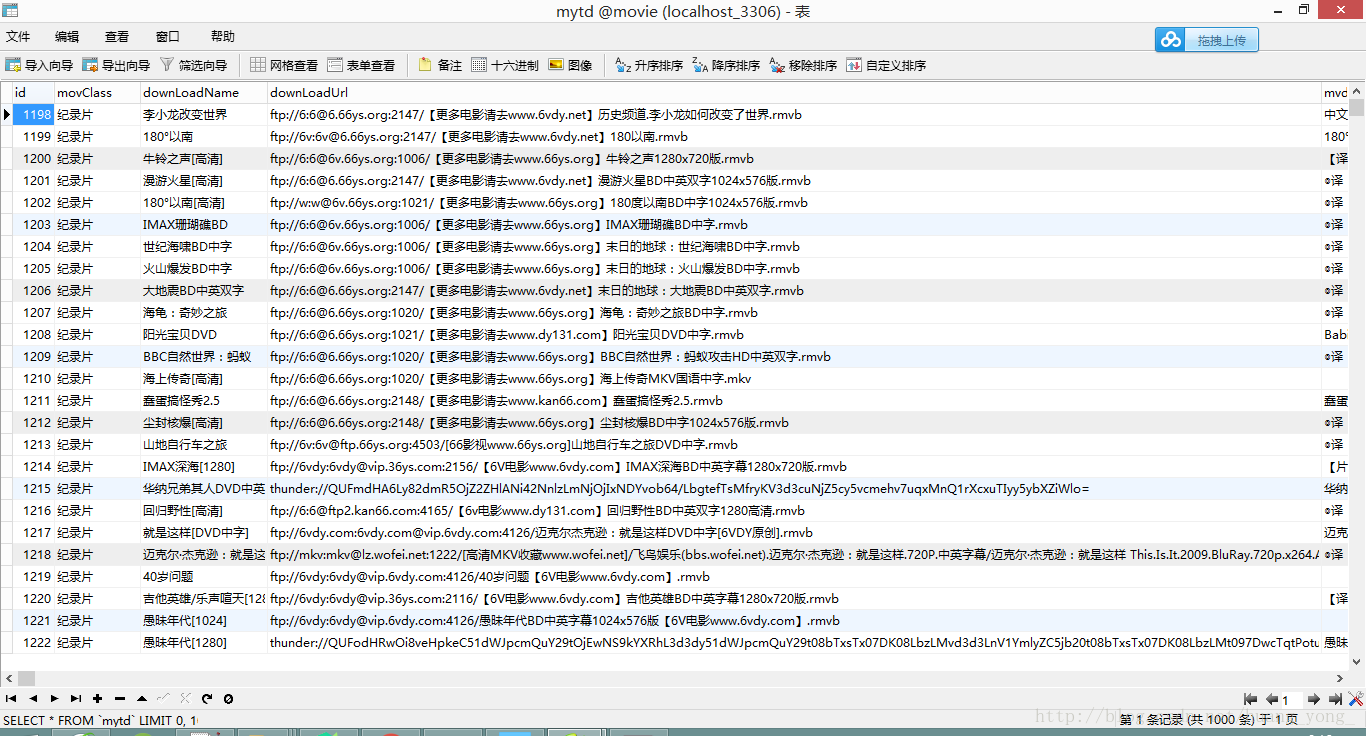
Task: Open the Import Wizard (导入向导)
Action: tap(39, 65)
